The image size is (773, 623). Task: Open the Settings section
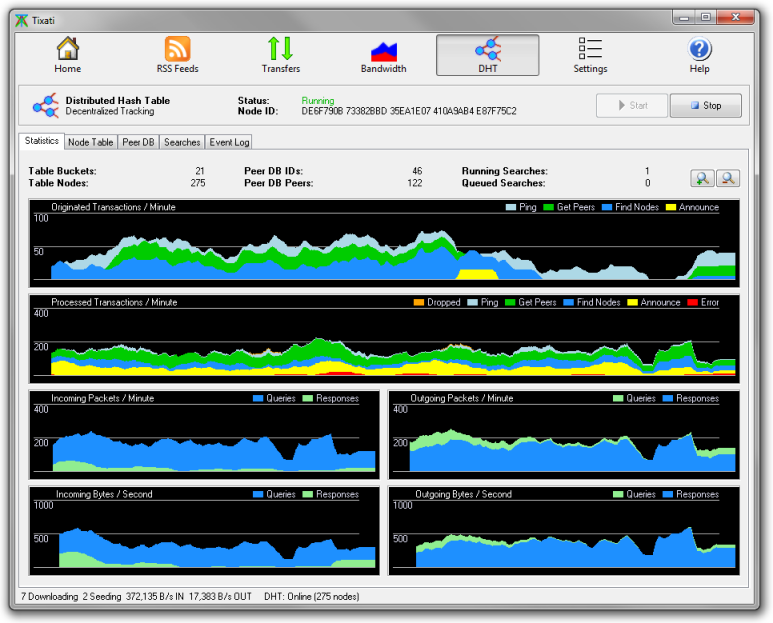pyautogui.click(x=590, y=55)
